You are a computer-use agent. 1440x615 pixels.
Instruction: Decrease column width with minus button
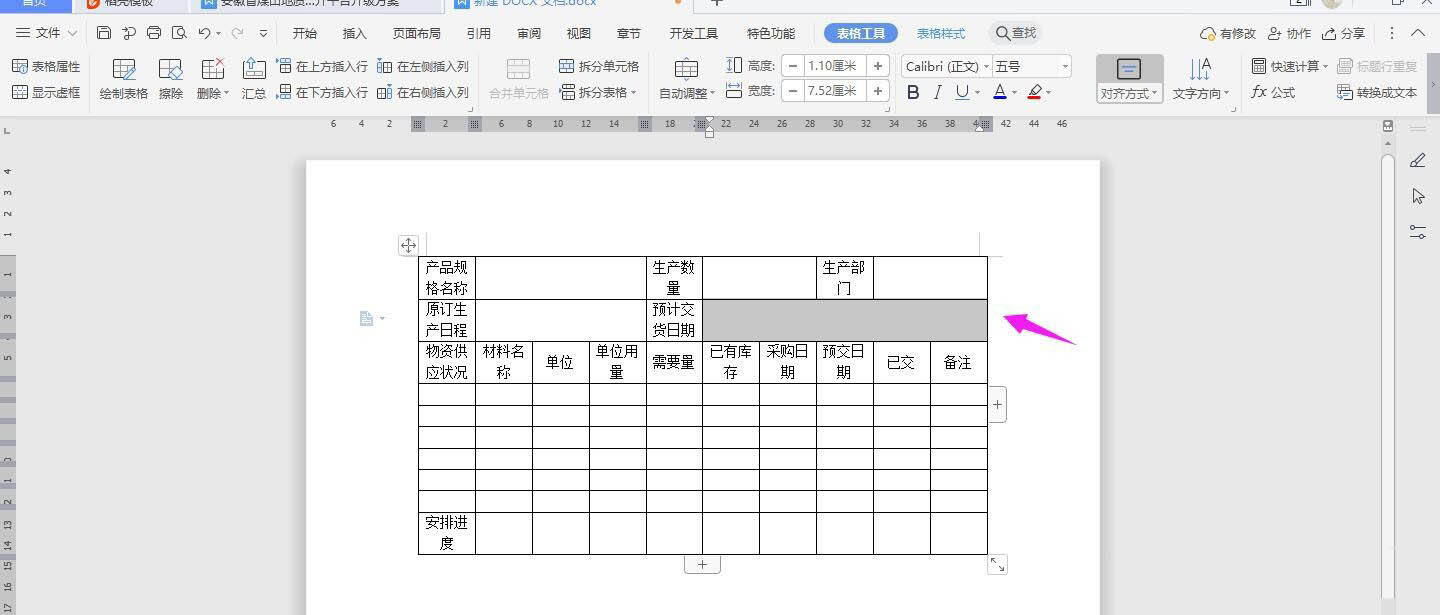(793, 91)
